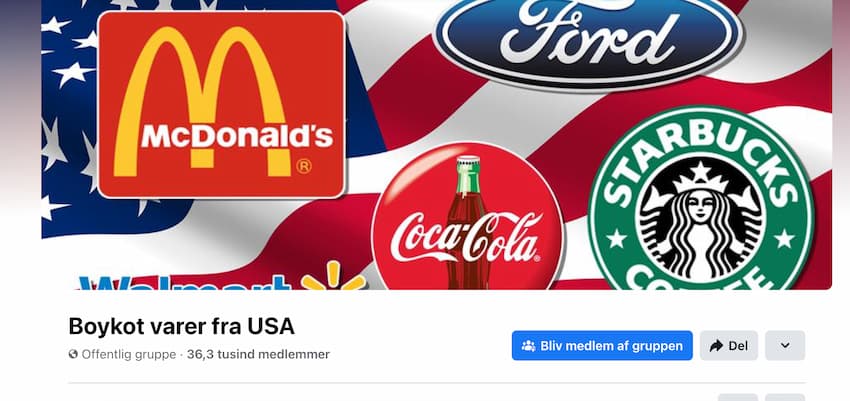The image size is (850, 401).
Task: Click the second partially visible button below the chevron
Action: [x=785, y=397]
